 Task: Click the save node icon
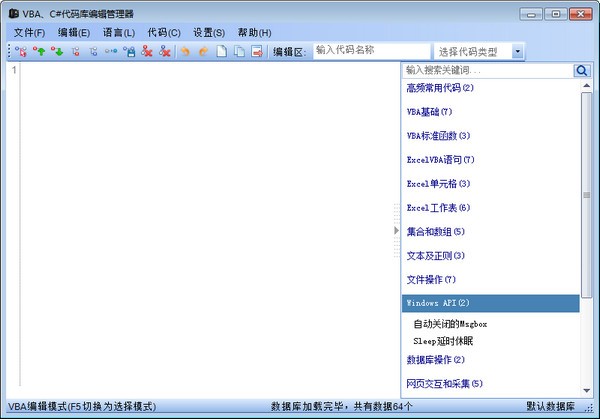129,51
